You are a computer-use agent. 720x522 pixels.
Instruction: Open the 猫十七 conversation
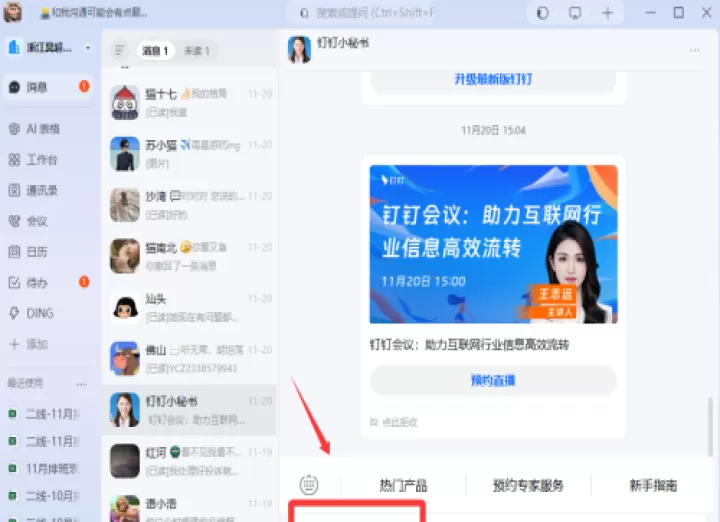189,102
